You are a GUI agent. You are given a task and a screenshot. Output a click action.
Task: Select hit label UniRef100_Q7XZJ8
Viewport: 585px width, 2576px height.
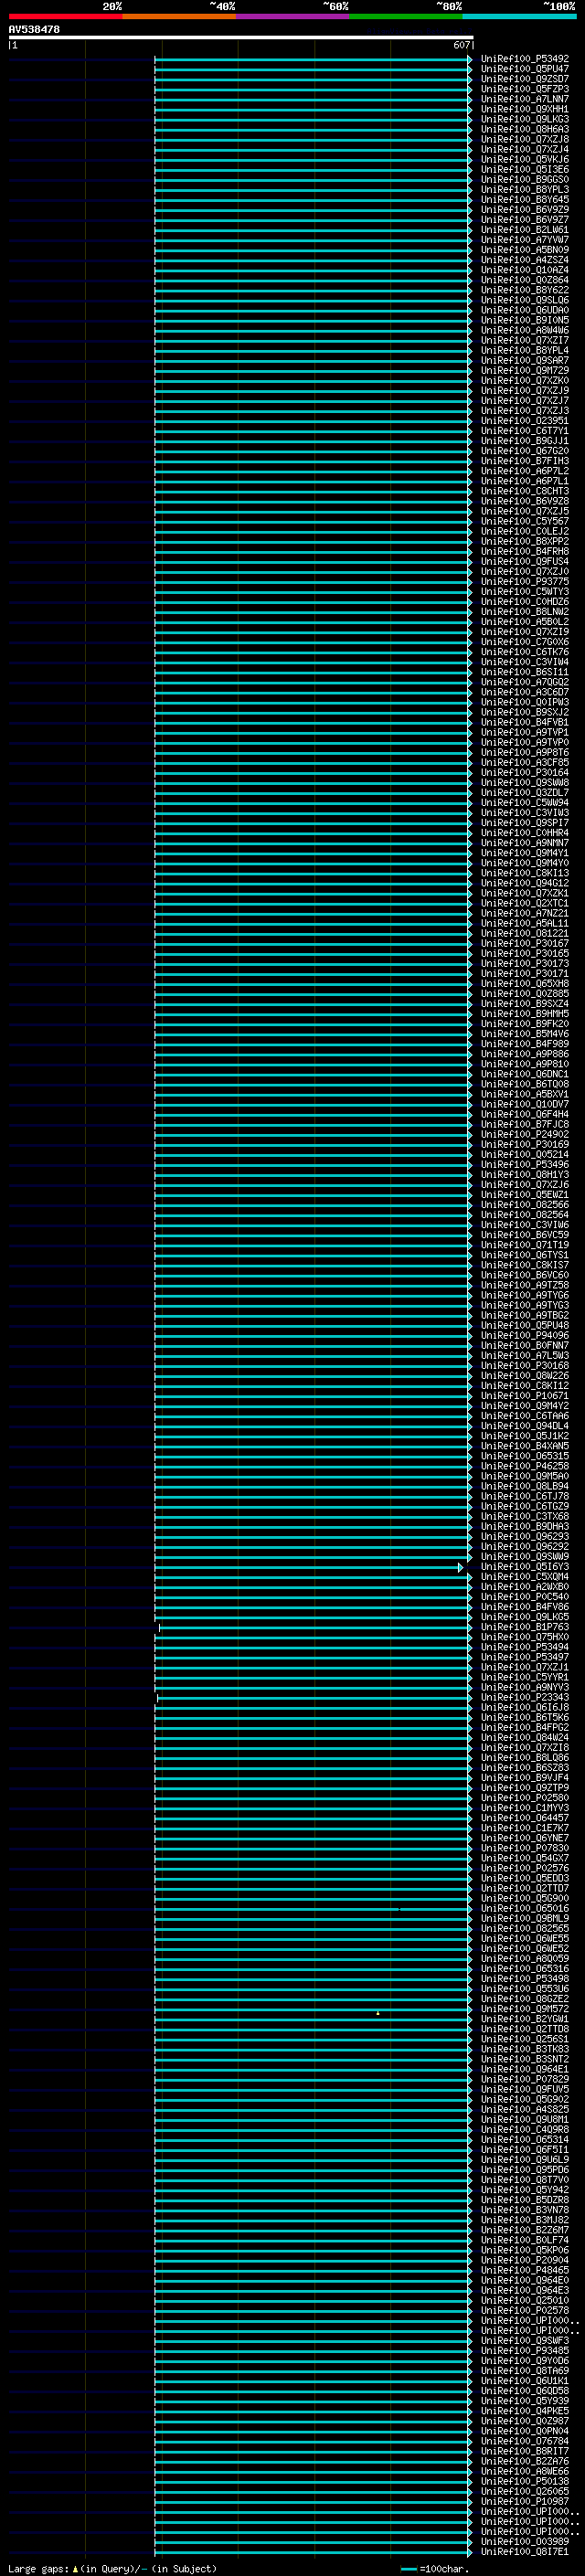[525, 139]
